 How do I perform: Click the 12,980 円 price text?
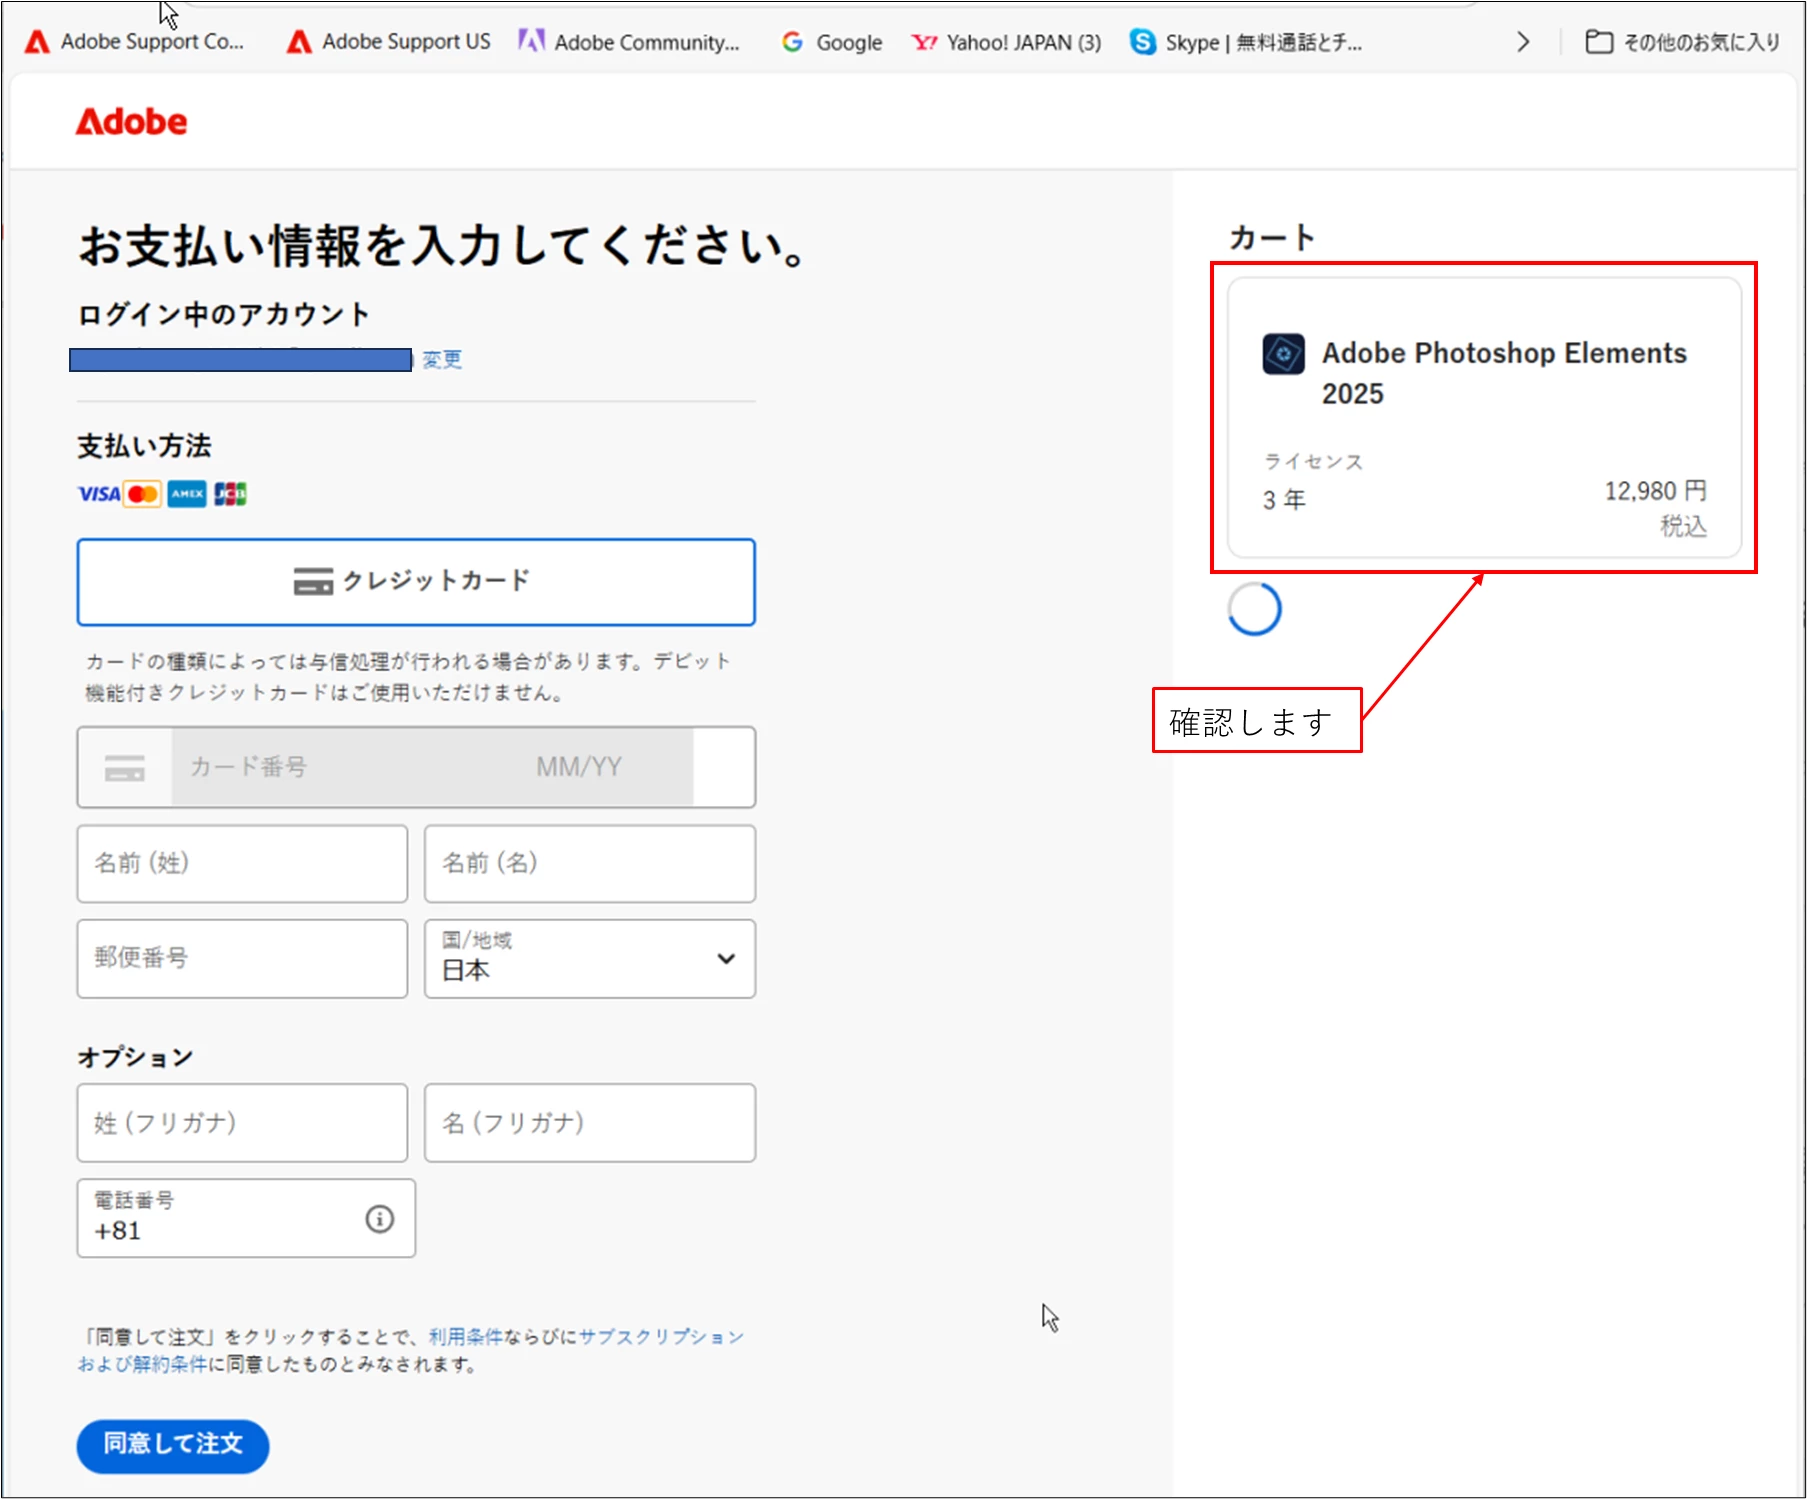1655,491
